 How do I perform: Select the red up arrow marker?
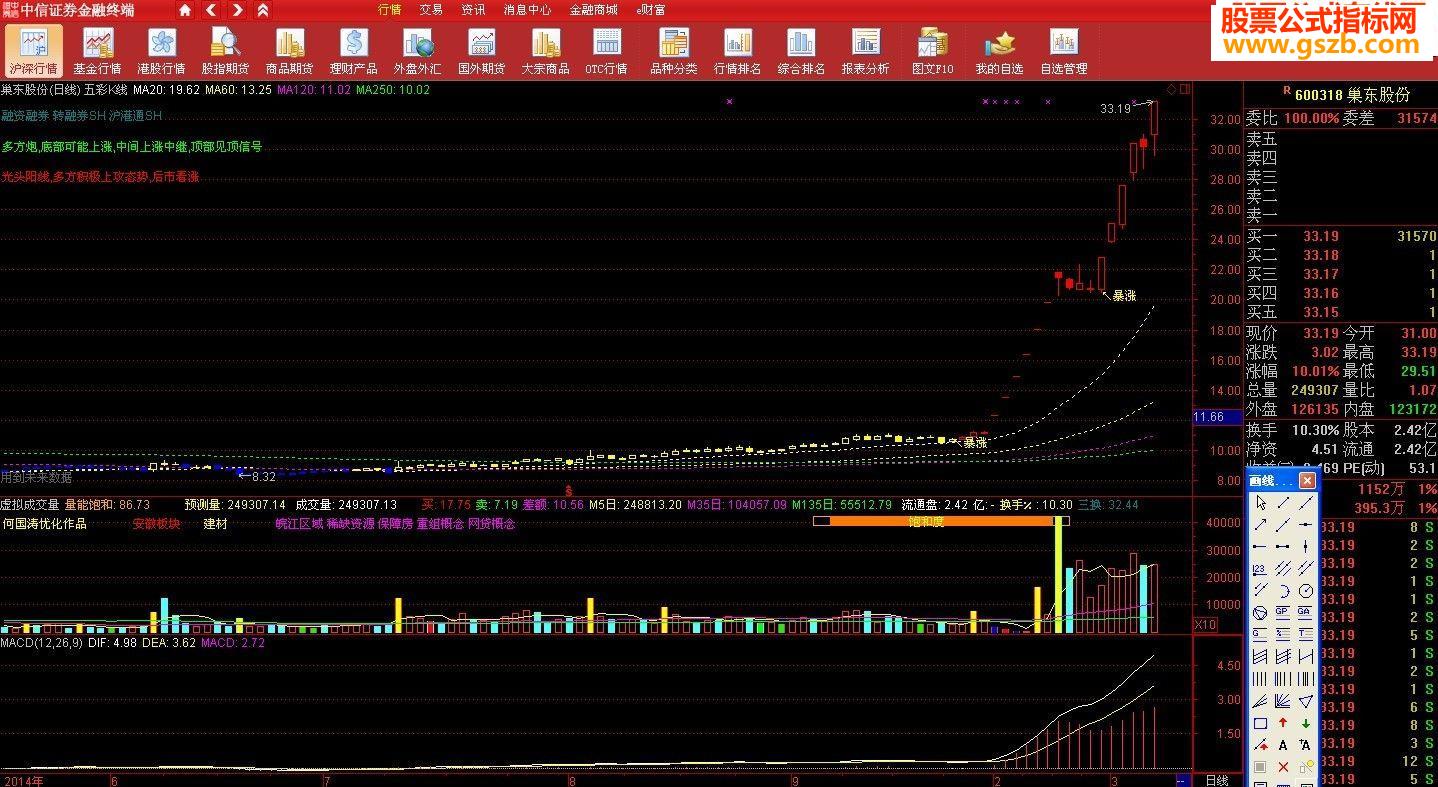coord(1283,723)
